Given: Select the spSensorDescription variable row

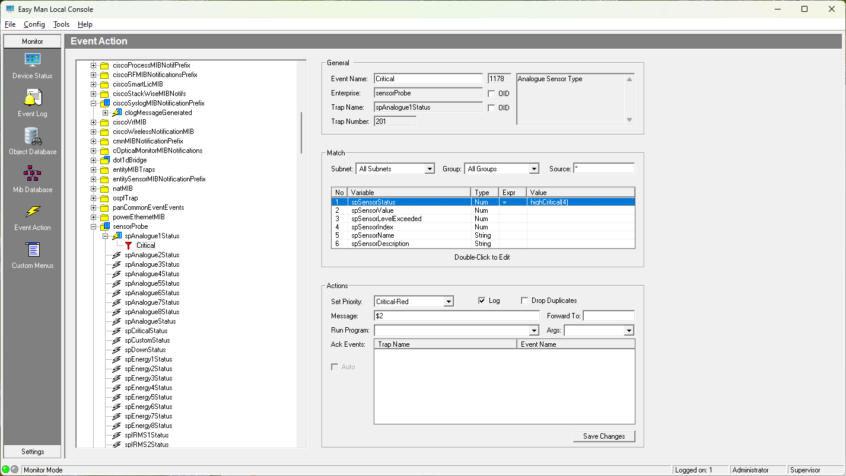Looking at the screenshot, I should point(483,244).
